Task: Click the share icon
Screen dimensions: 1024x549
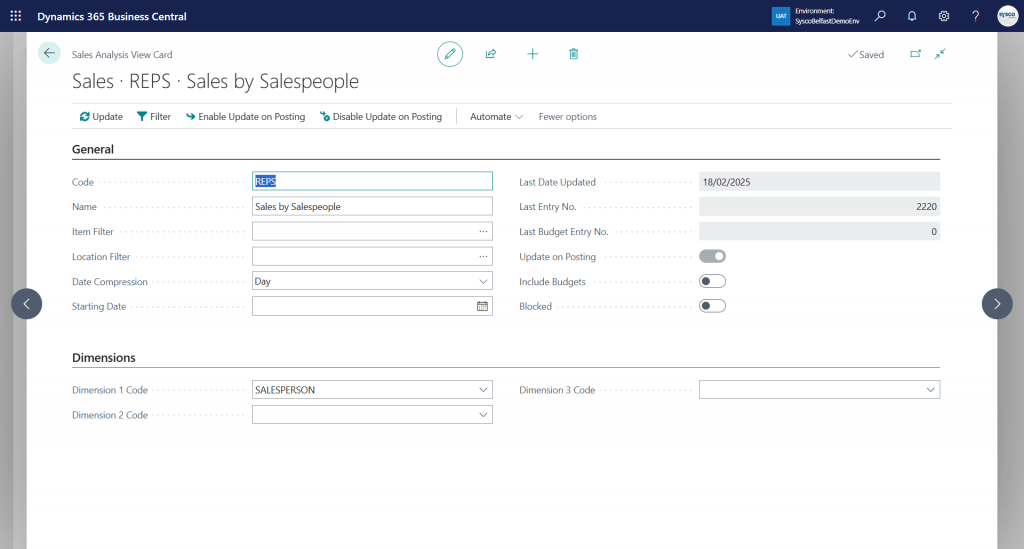Action: [x=491, y=54]
